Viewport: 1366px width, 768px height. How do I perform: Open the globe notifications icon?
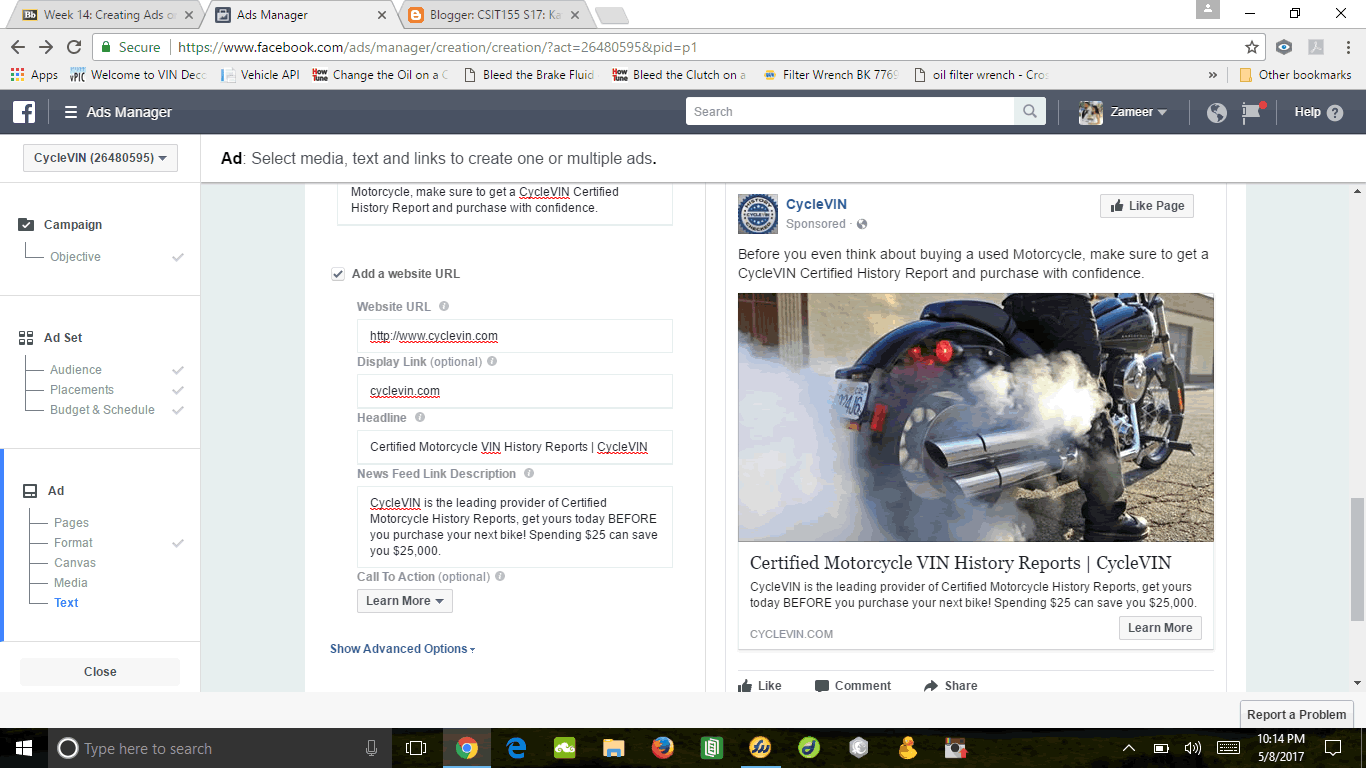(1217, 112)
